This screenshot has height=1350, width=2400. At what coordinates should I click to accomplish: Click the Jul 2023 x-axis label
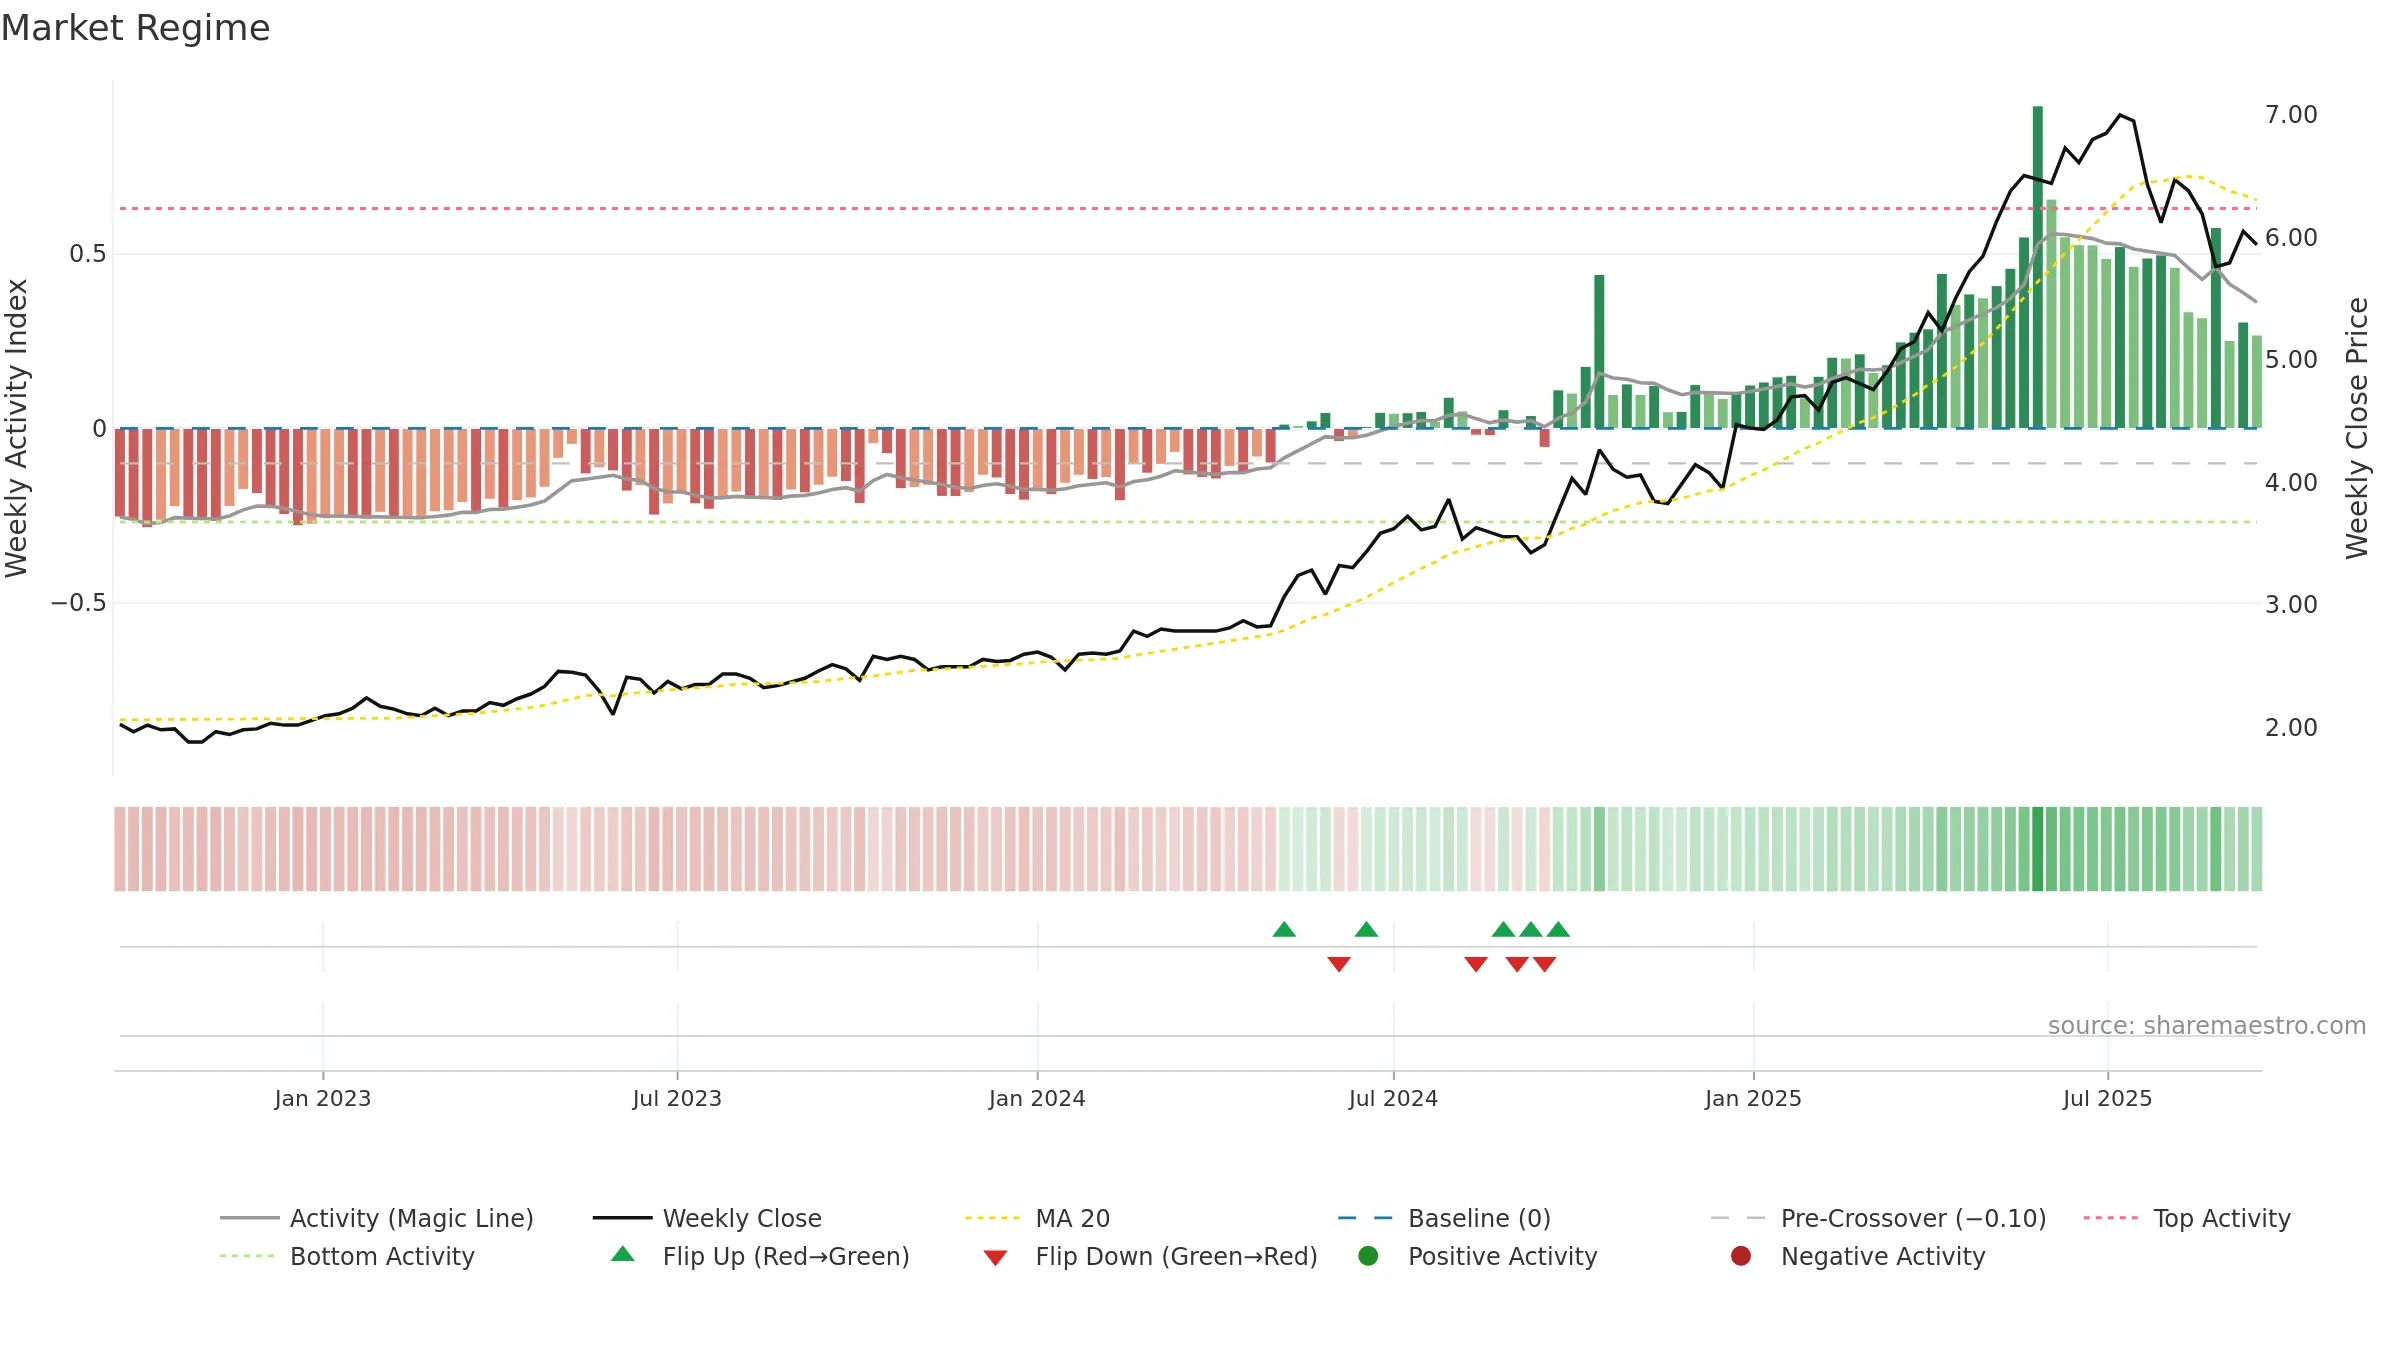[x=677, y=1098]
